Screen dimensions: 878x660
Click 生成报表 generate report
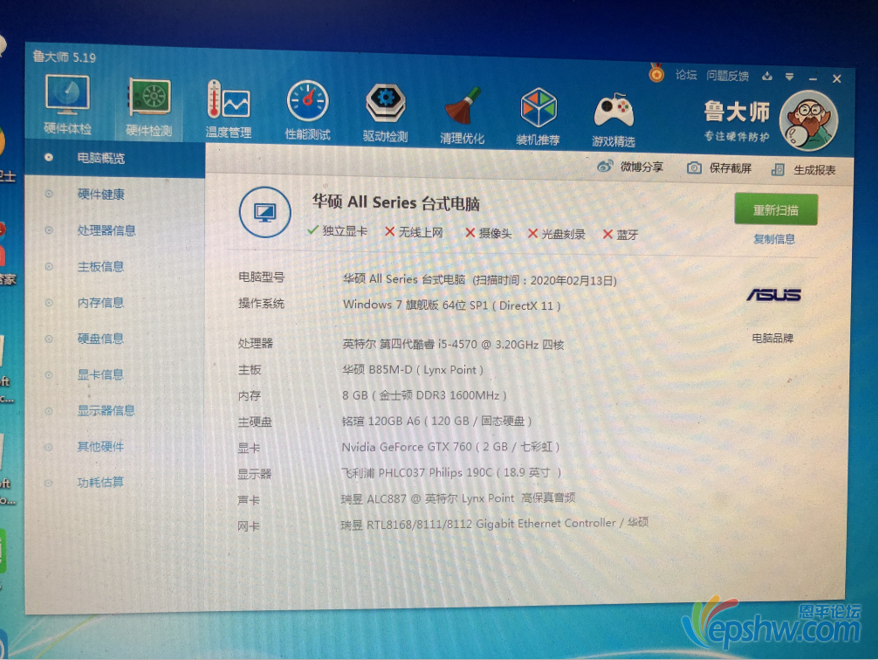pyautogui.click(x=804, y=170)
